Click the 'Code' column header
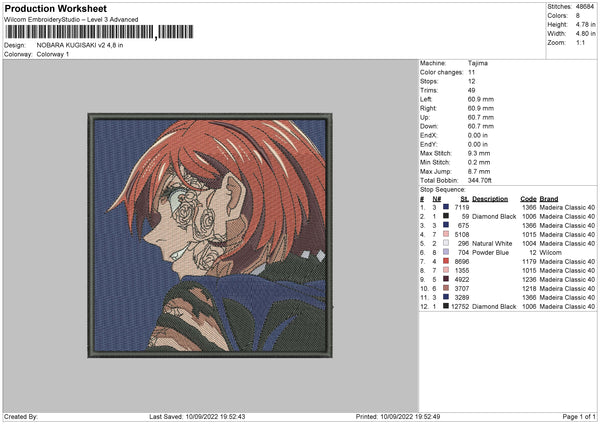Image resolution: width=600 pixels, height=424 pixels. [x=528, y=199]
